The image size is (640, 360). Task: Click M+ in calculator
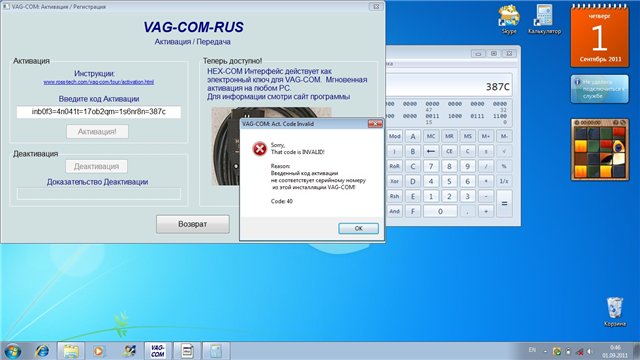486,136
